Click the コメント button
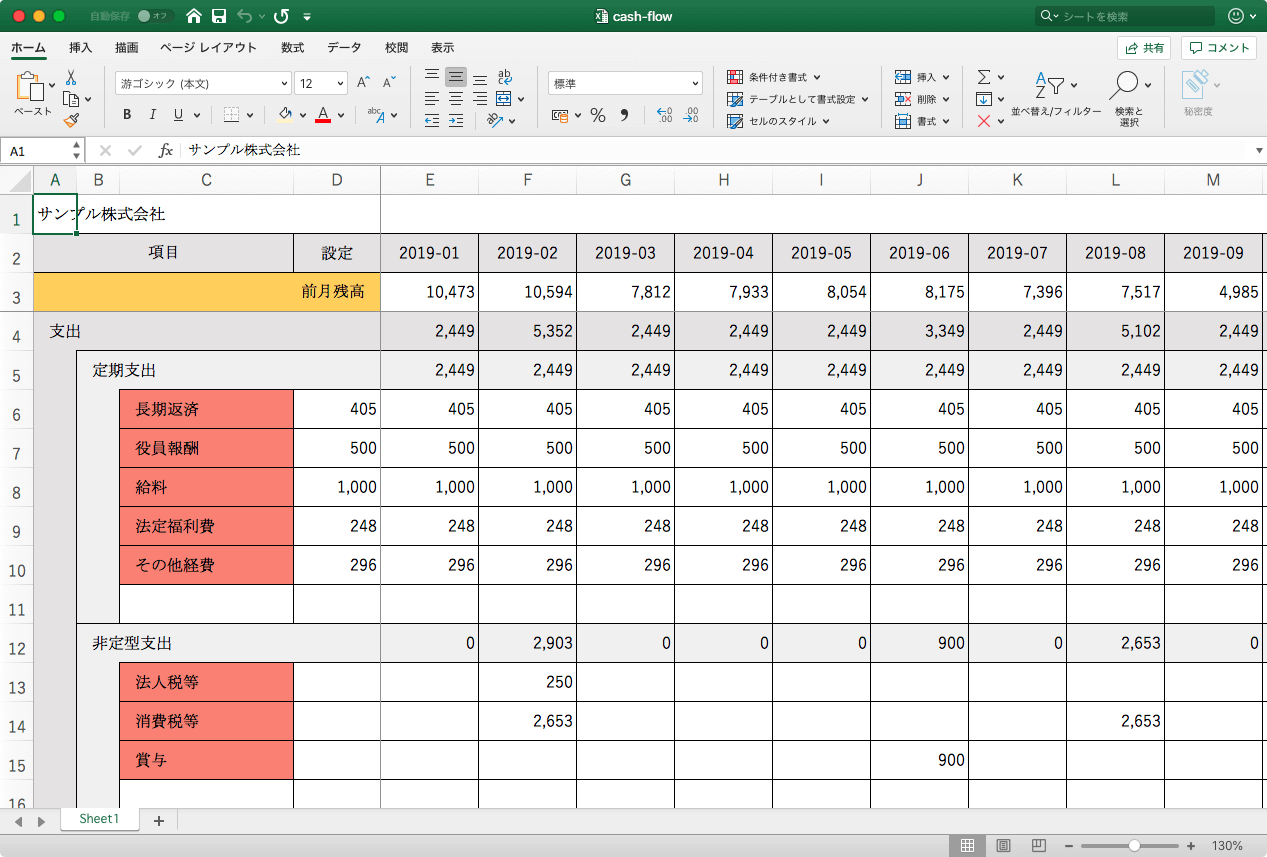This screenshot has height=857, width=1267. point(1218,48)
